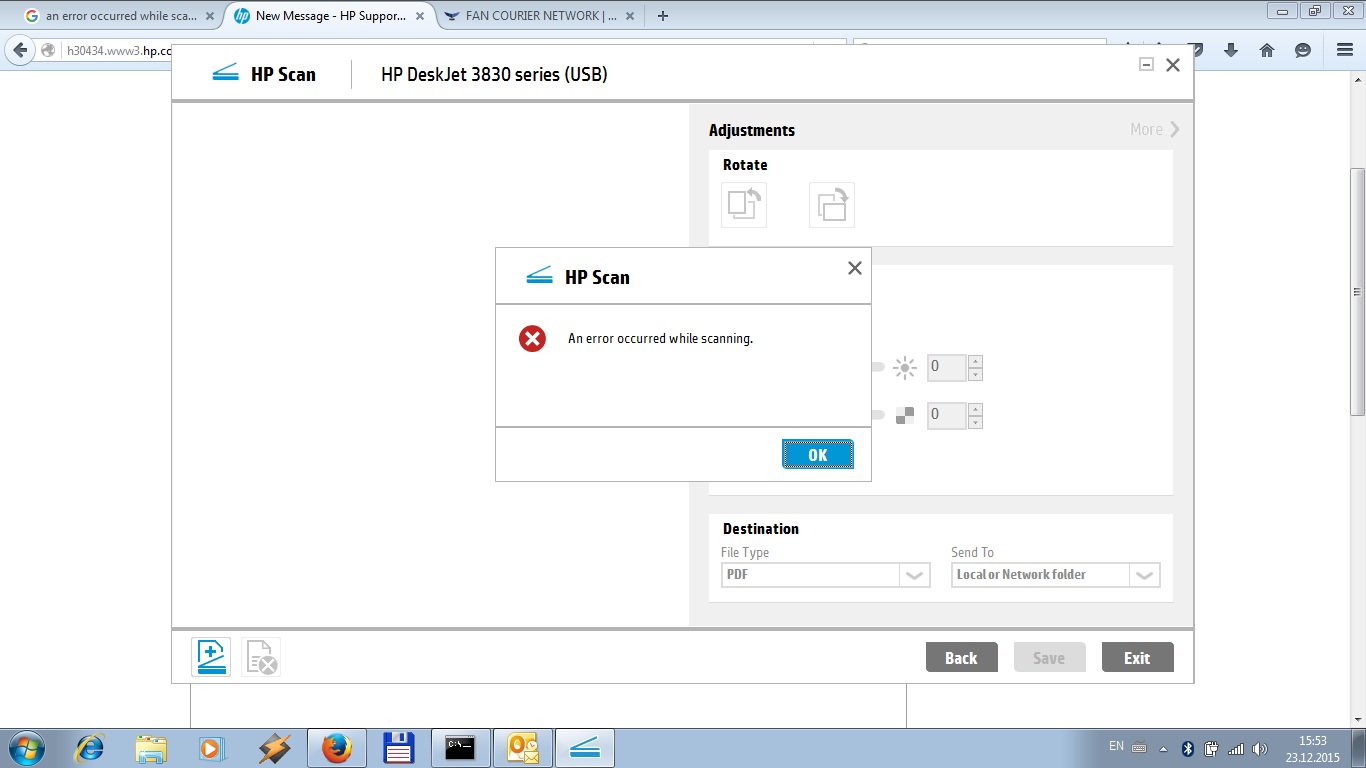Increase the brightness value
Viewport: 1366px width, 768px height.
click(x=976, y=361)
